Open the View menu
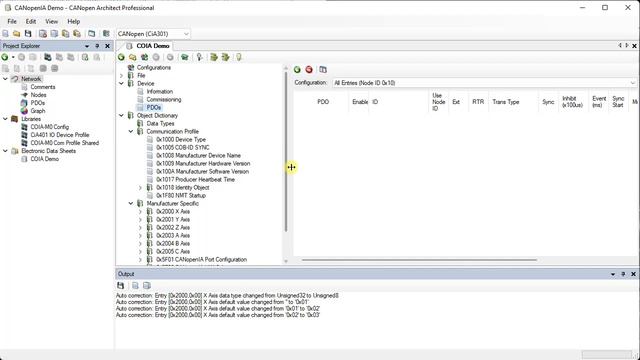Image resolution: width=640 pixels, height=360 pixels. 51,21
